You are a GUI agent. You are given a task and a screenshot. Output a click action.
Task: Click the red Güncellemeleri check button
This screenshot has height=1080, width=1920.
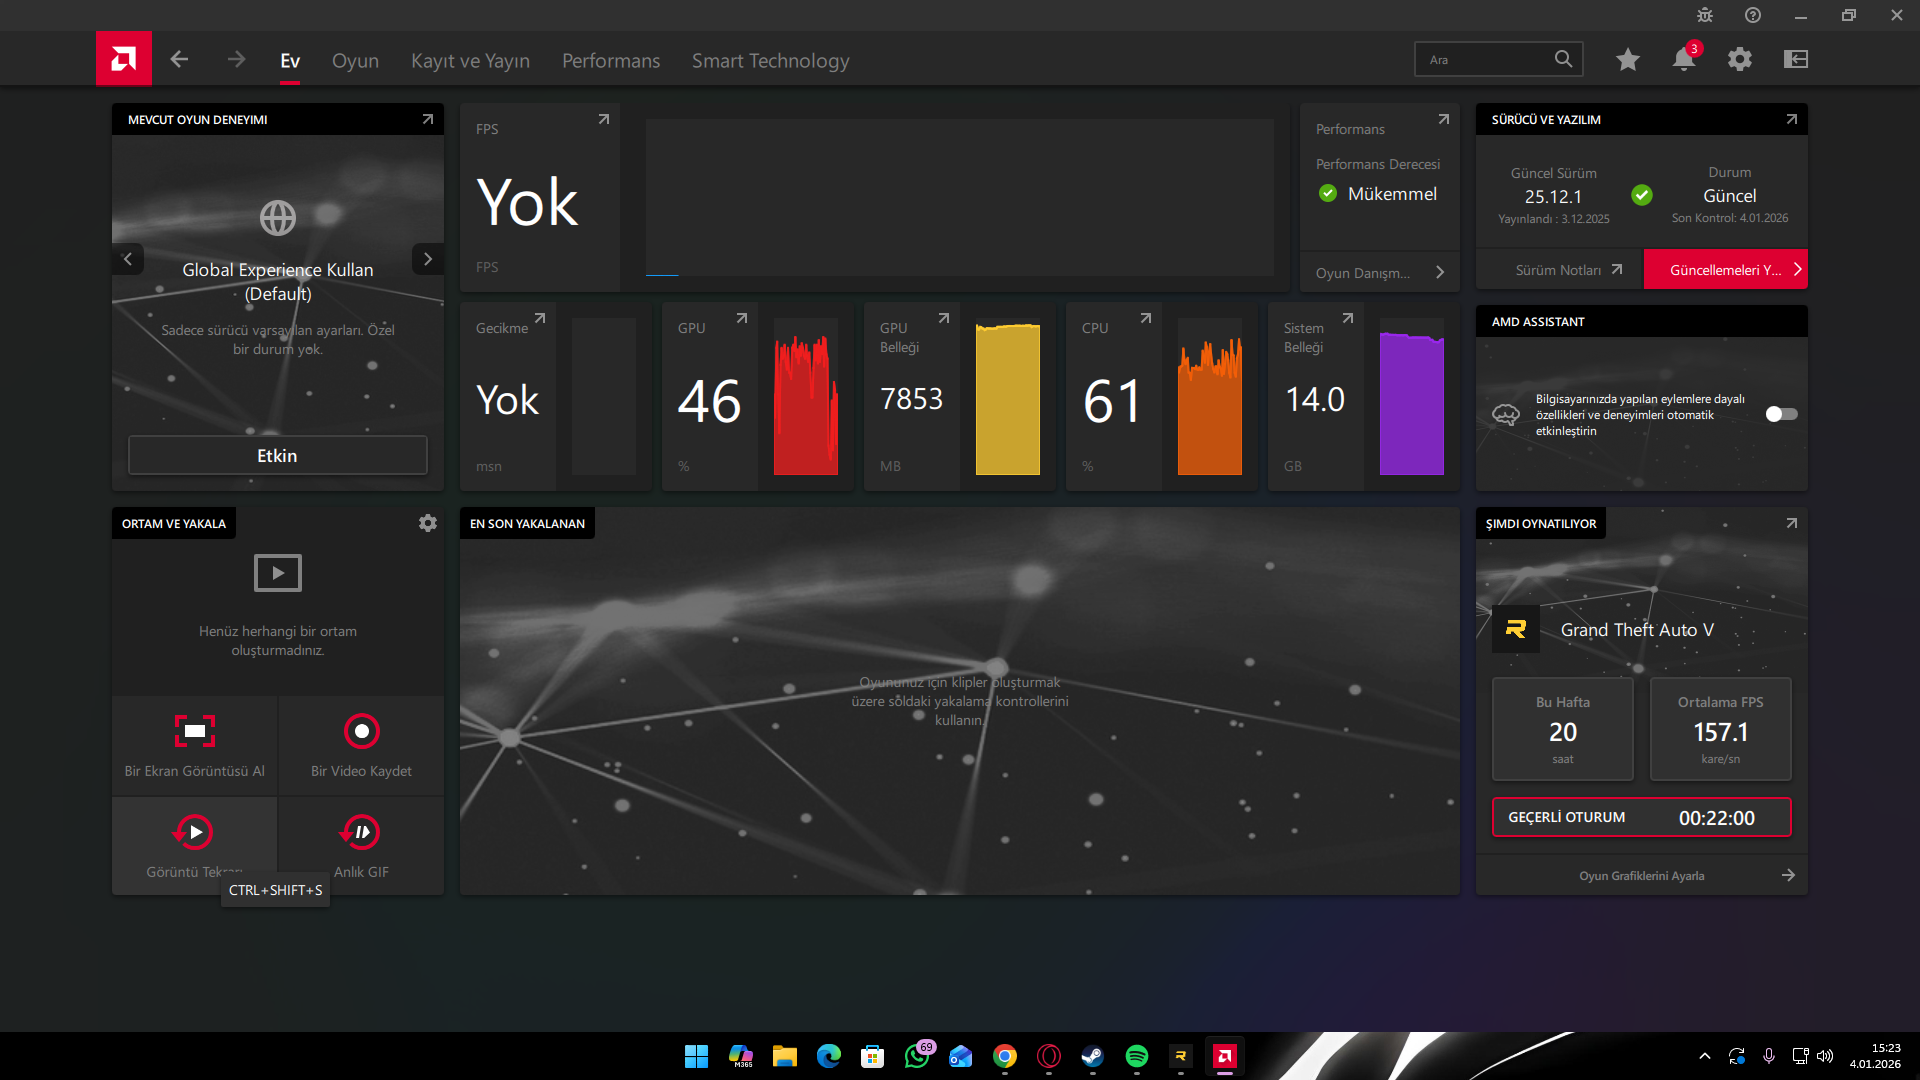1726,270
